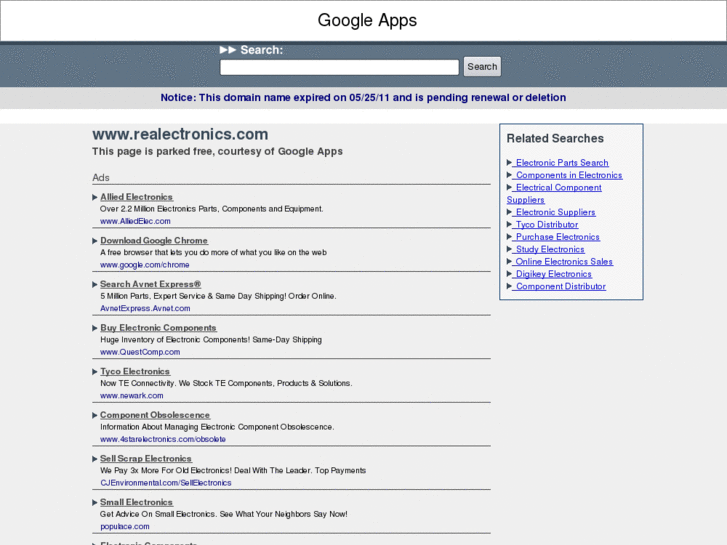Click the double-arrow icon before Search label
727x545 pixels.
[228, 50]
